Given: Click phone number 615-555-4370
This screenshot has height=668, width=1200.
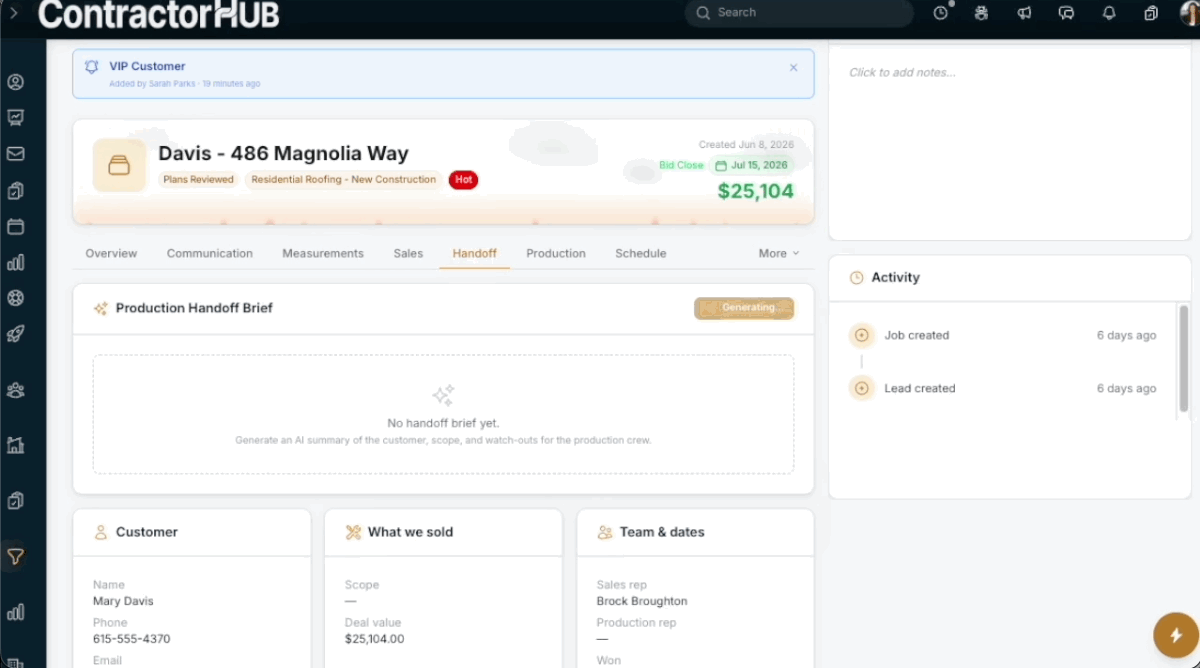Looking at the screenshot, I should (131, 638).
